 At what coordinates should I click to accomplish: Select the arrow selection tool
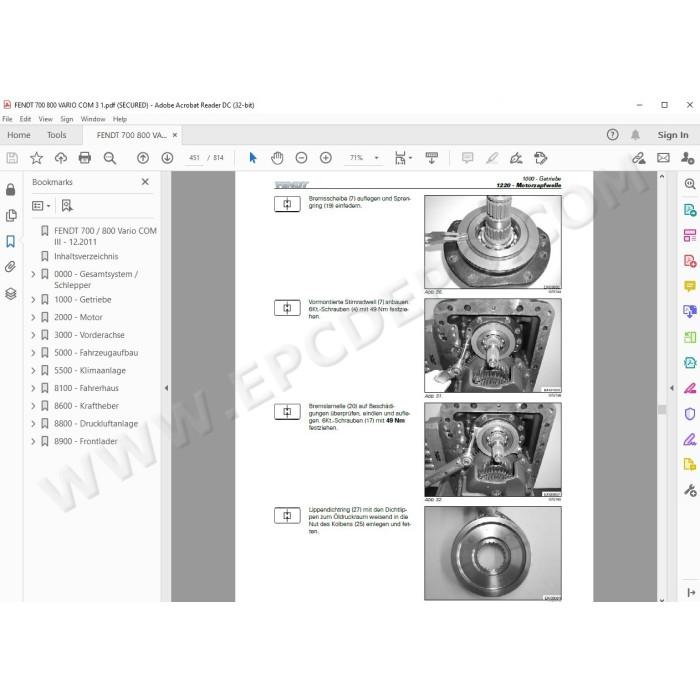pyautogui.click(x=253, y=158)
